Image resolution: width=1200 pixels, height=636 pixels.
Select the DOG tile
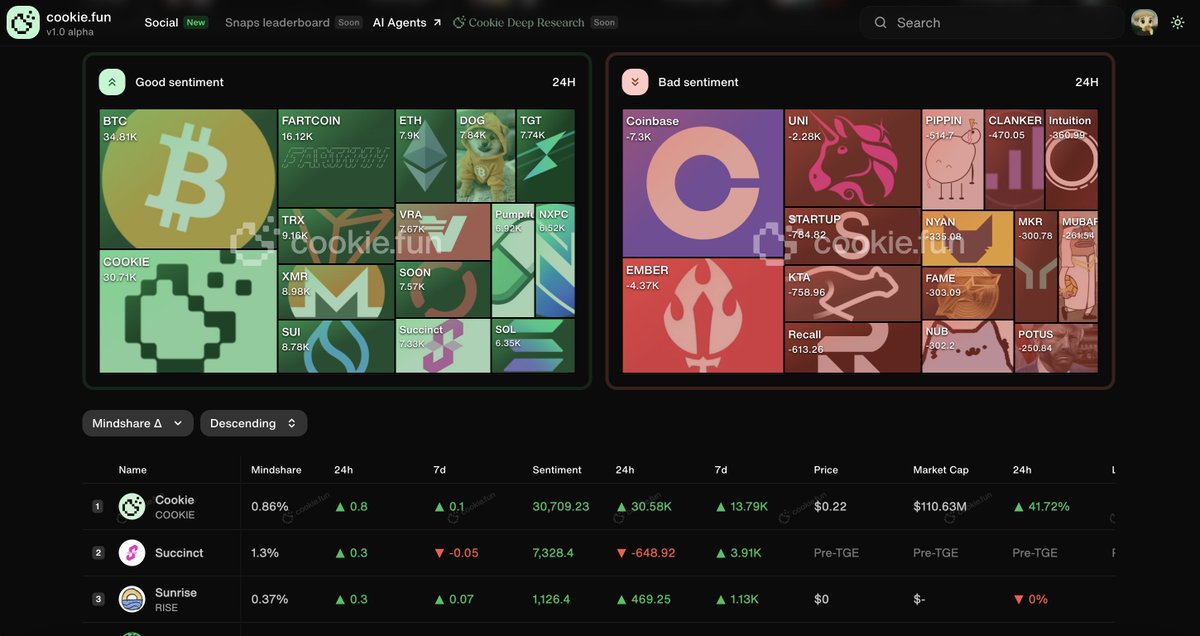(x=486, y=155)
